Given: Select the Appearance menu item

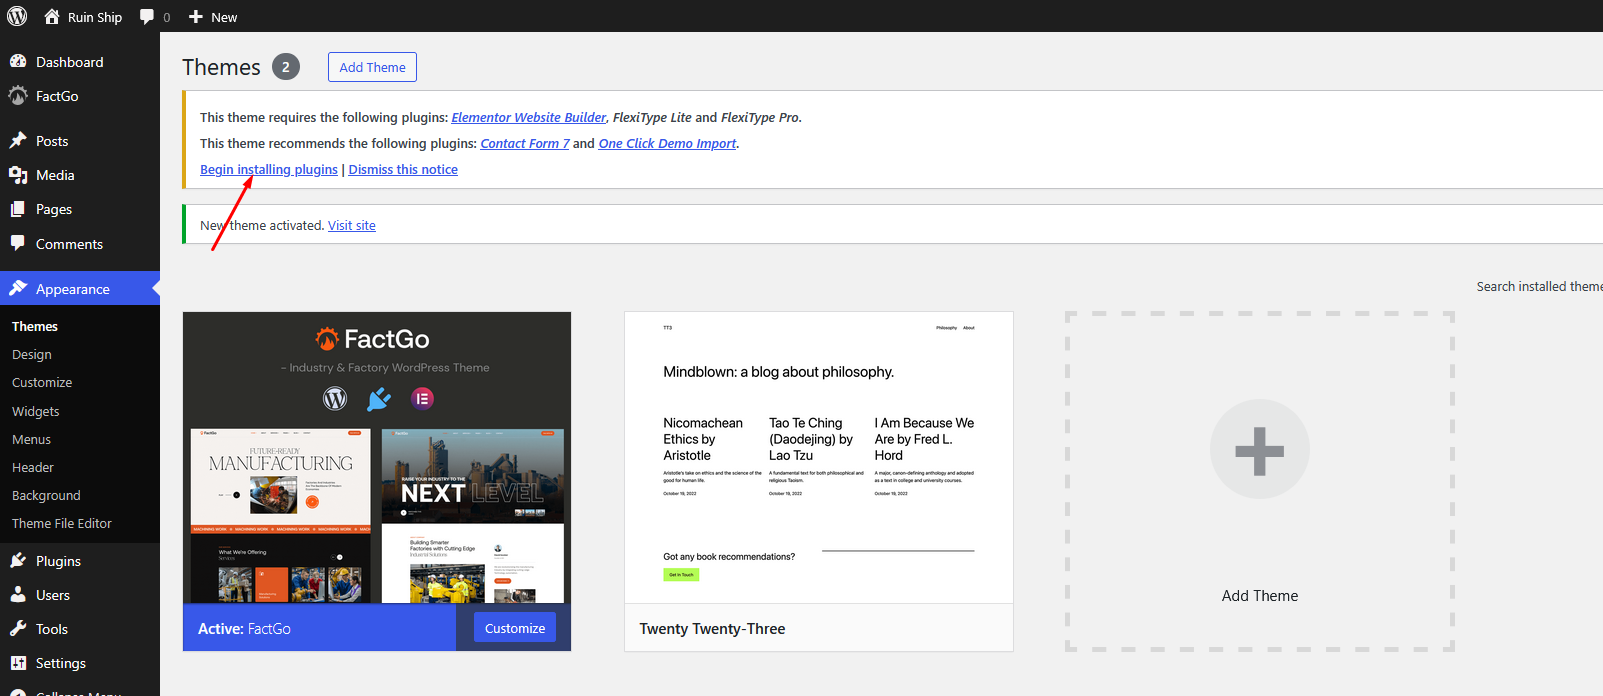Looking at the screenshot, I should click(80, 289).
